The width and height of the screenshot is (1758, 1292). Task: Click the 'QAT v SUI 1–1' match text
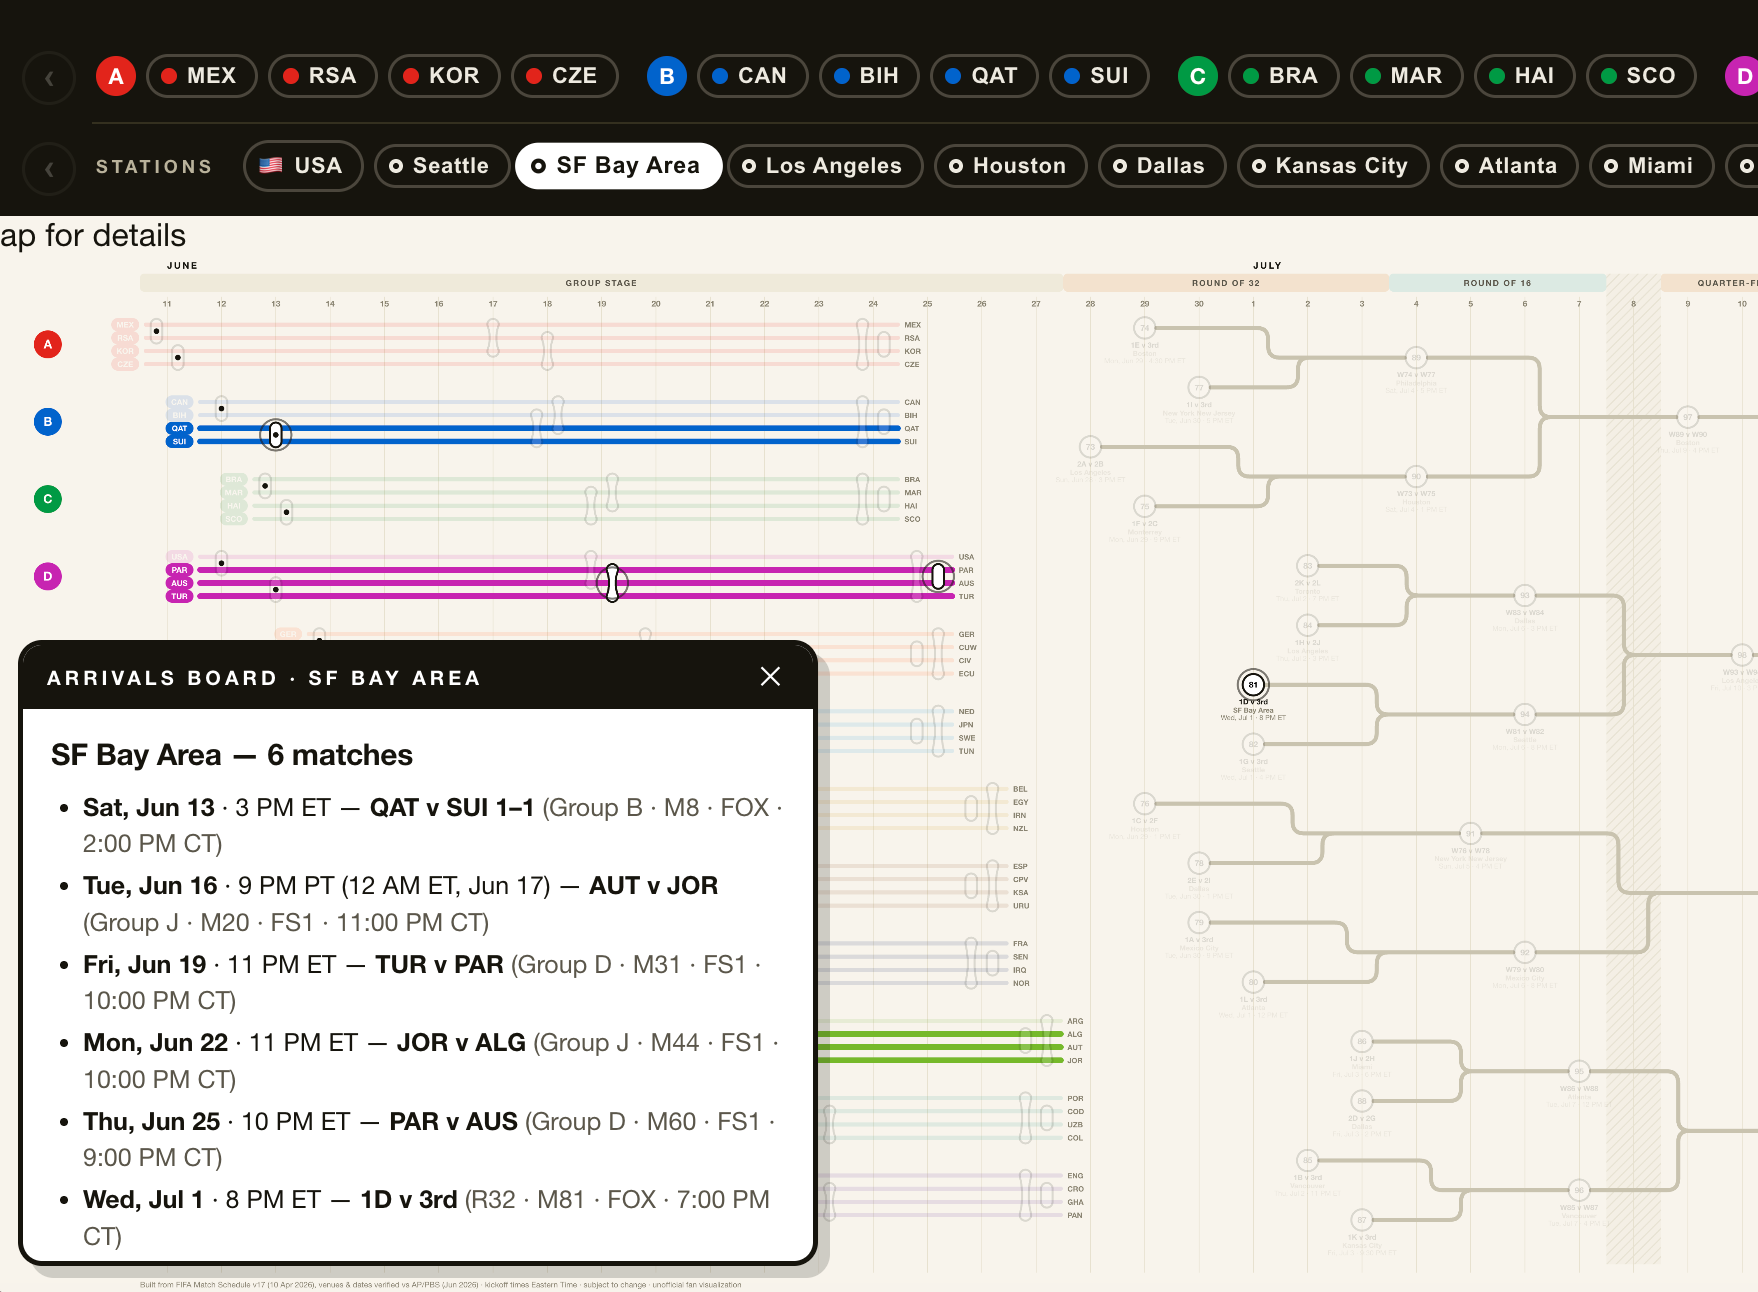click(452, 807)
